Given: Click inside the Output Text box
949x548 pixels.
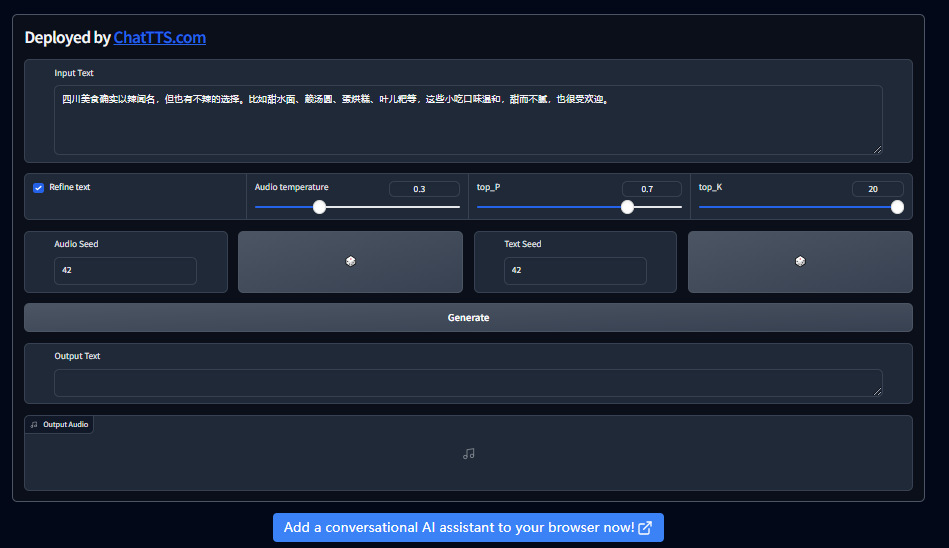Looking at the screenshot, I should 468,383.
